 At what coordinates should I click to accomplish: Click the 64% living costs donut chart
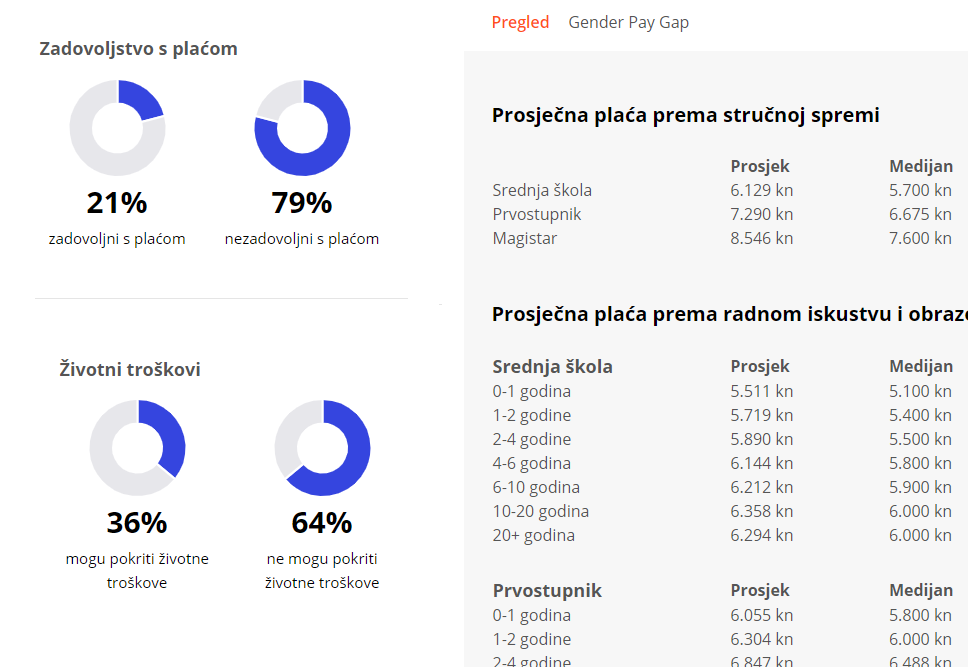(322, 447)
